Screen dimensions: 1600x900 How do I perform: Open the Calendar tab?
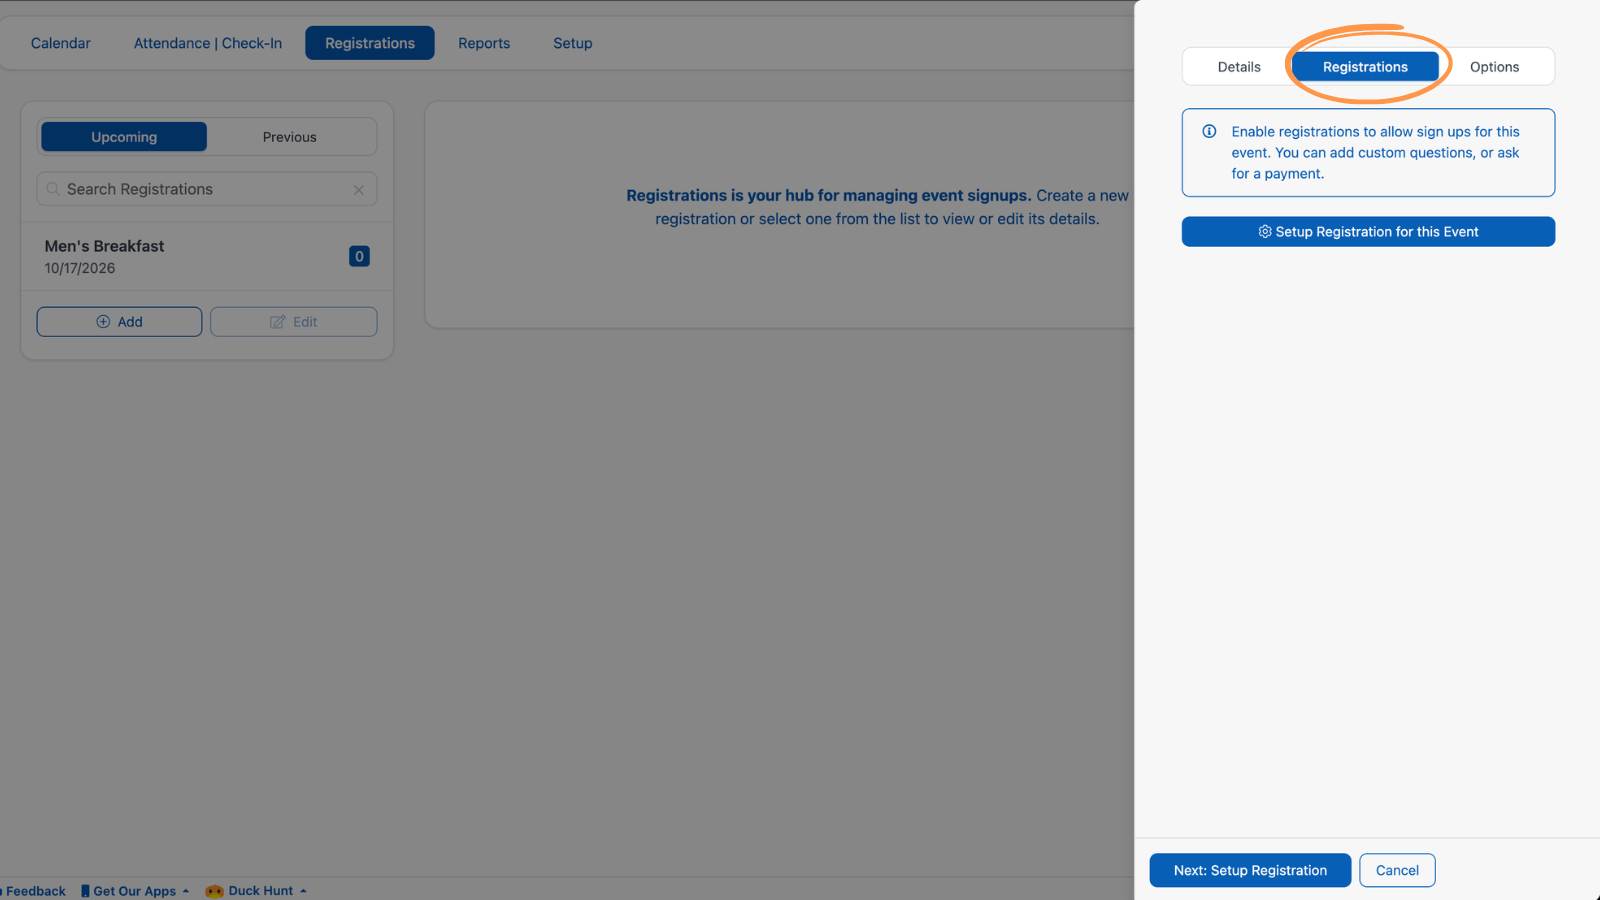pos(61,43)
